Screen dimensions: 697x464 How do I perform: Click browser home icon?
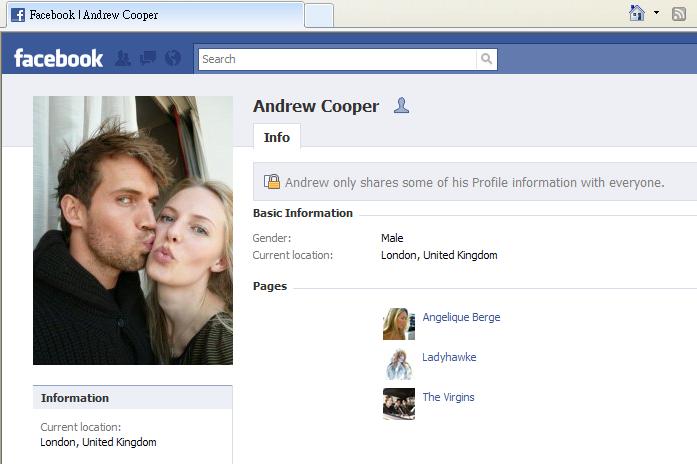click(x=637, y=13)
